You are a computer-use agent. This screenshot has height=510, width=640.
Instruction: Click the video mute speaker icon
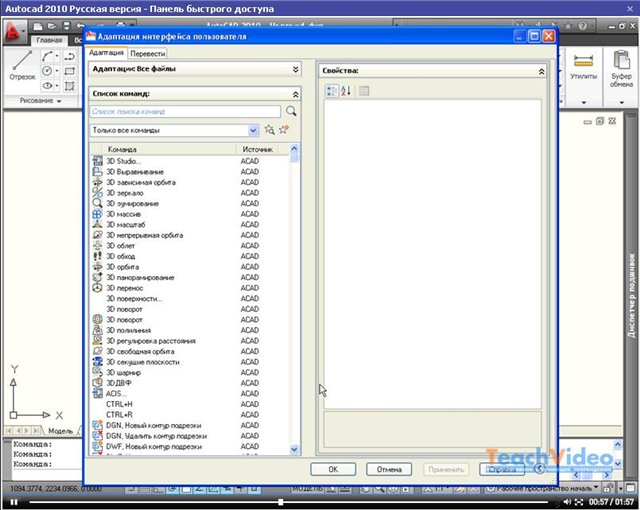(567, 502)
